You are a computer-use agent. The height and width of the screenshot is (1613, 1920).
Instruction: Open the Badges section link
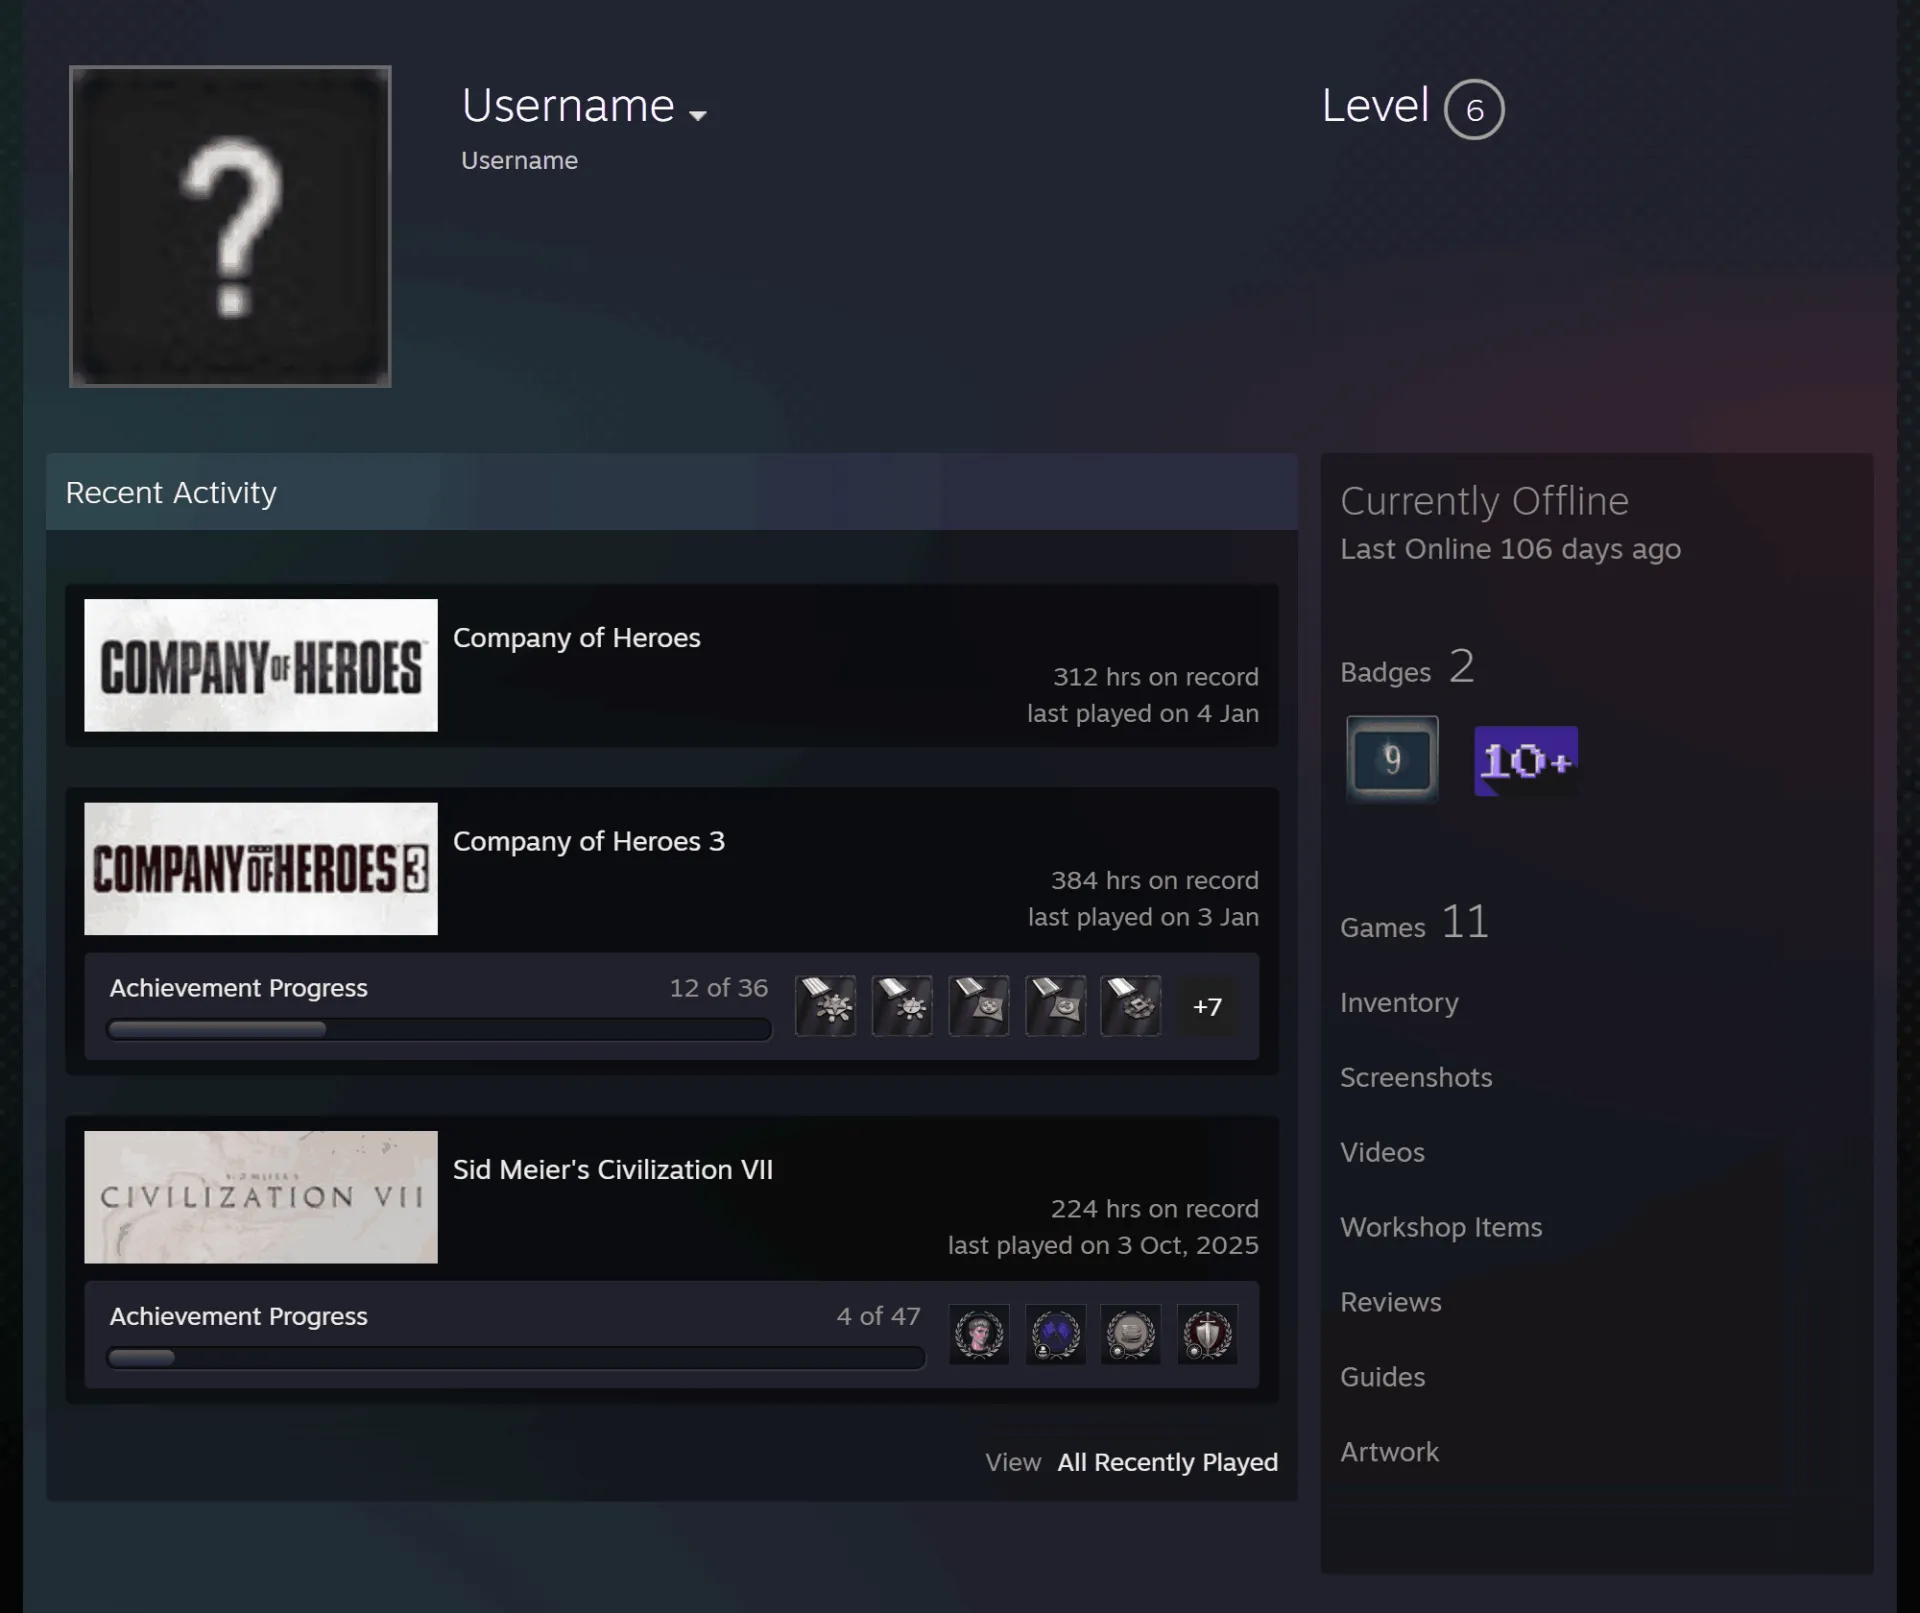click(1407, 667)
